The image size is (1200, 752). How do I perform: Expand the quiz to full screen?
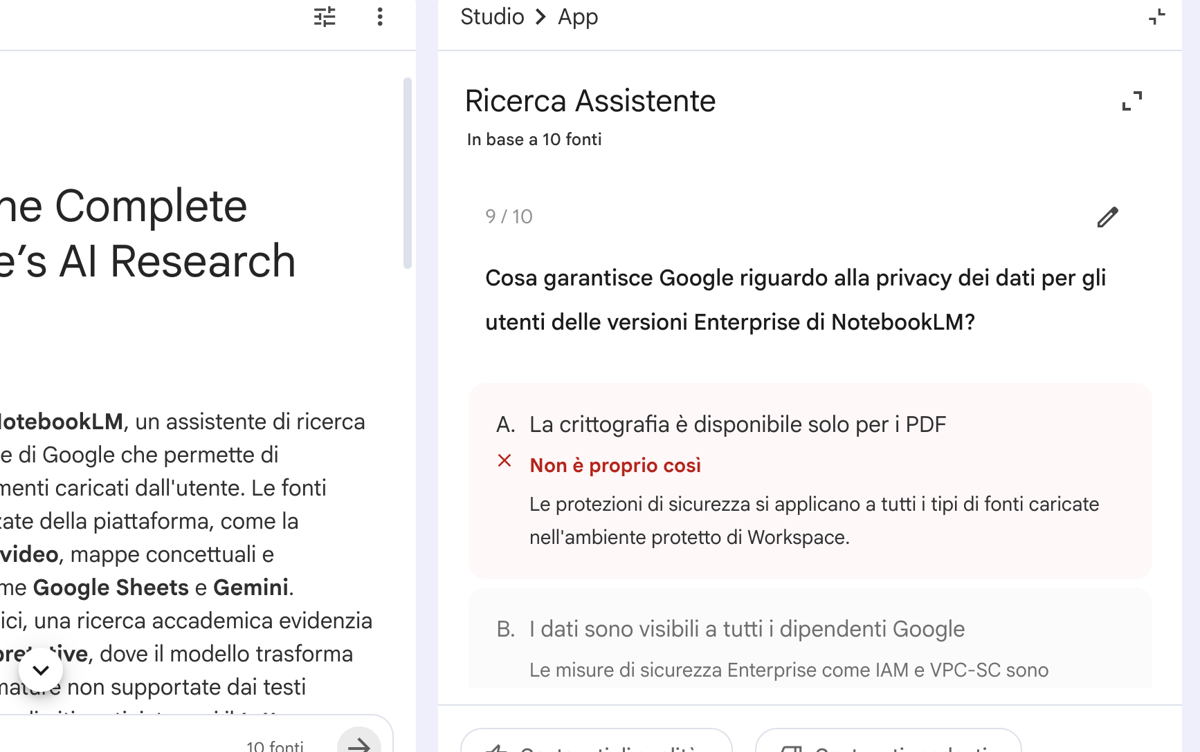(1132, 101)
